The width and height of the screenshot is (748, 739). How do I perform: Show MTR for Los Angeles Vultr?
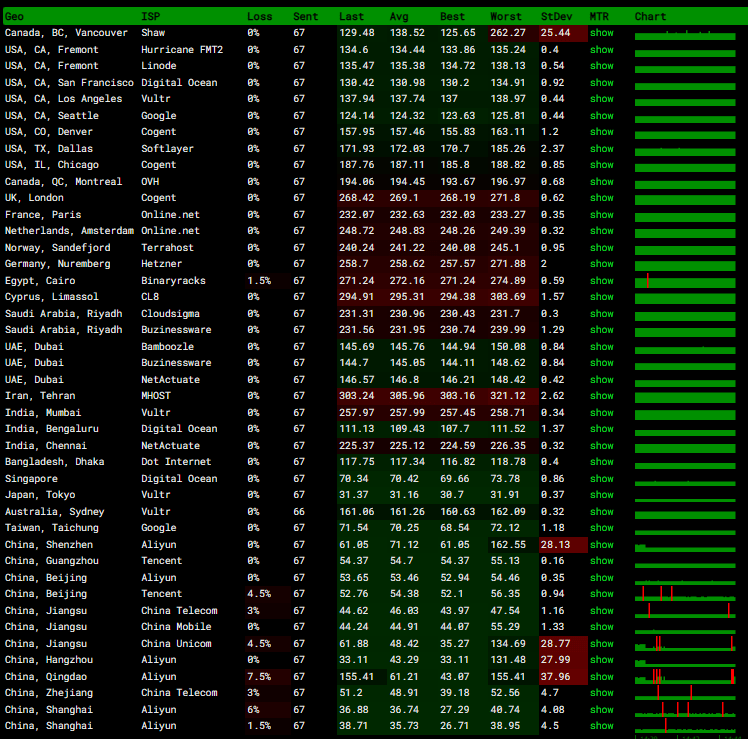602,99
